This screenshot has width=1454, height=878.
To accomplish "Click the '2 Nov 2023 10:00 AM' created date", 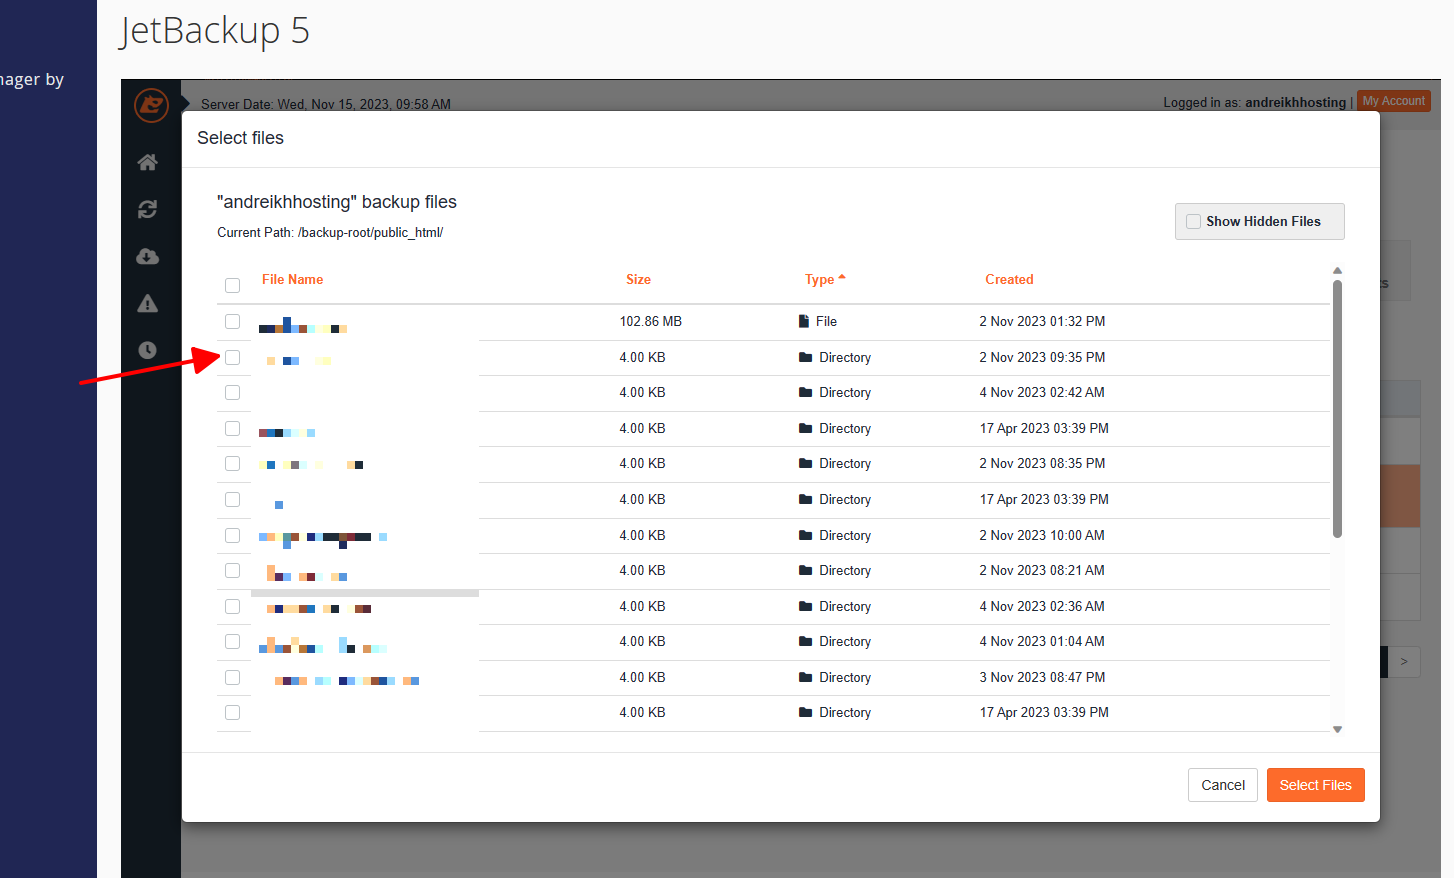I will (1042, 535).
